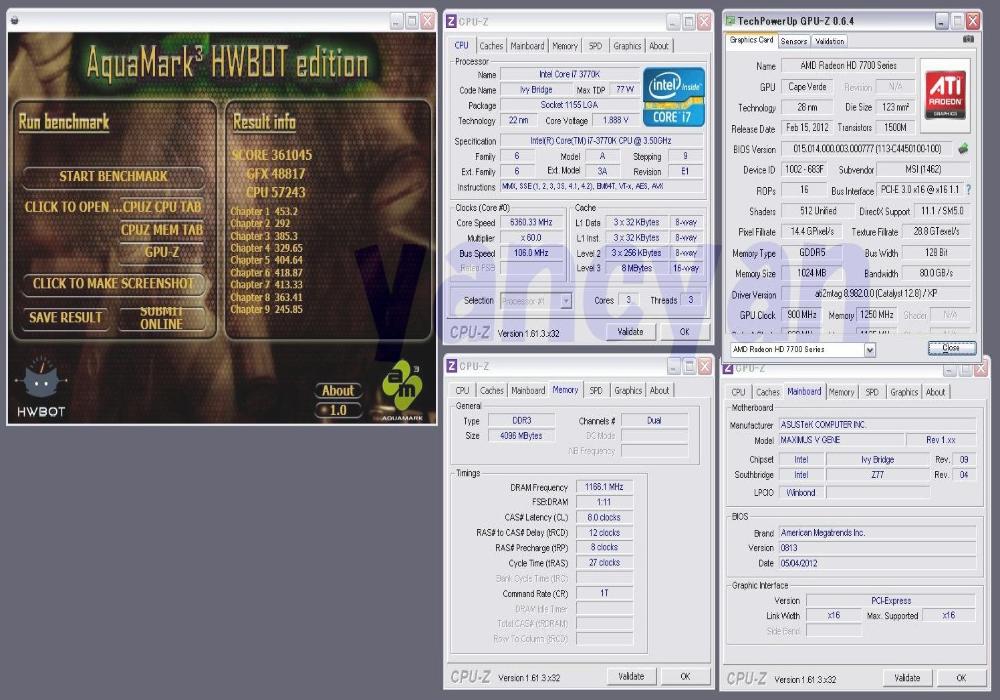Image resolution: width=1000 pixels, height=700 pixels.
Task: Click the GPU Name field AMD Radeon HD 7700 Series
Action: pyautogui.click(x=848, y=66)
